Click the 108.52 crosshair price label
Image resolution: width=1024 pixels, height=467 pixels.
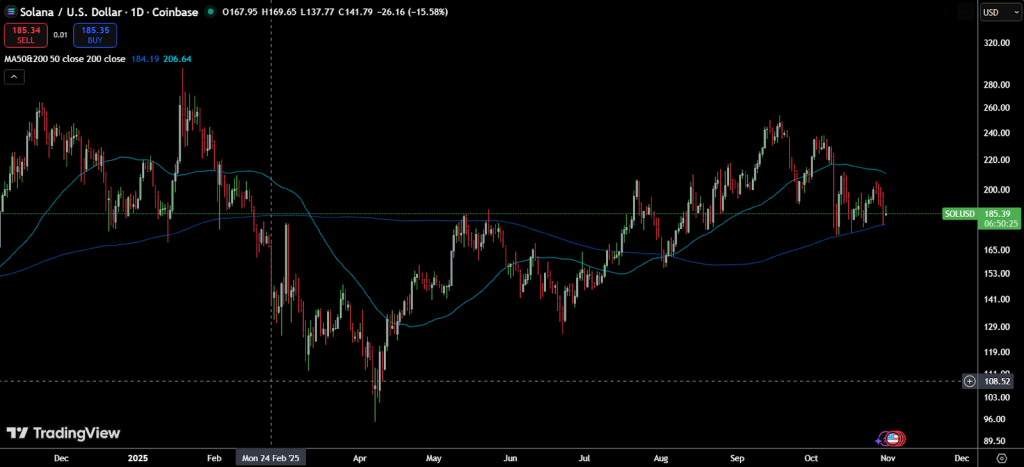[x=999, y=381]
